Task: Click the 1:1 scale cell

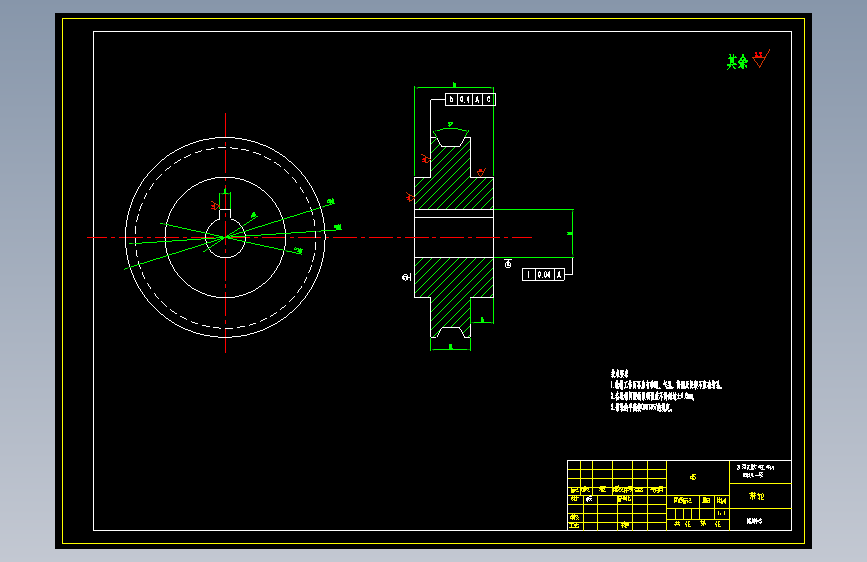Action: click(x=722, y=513)
